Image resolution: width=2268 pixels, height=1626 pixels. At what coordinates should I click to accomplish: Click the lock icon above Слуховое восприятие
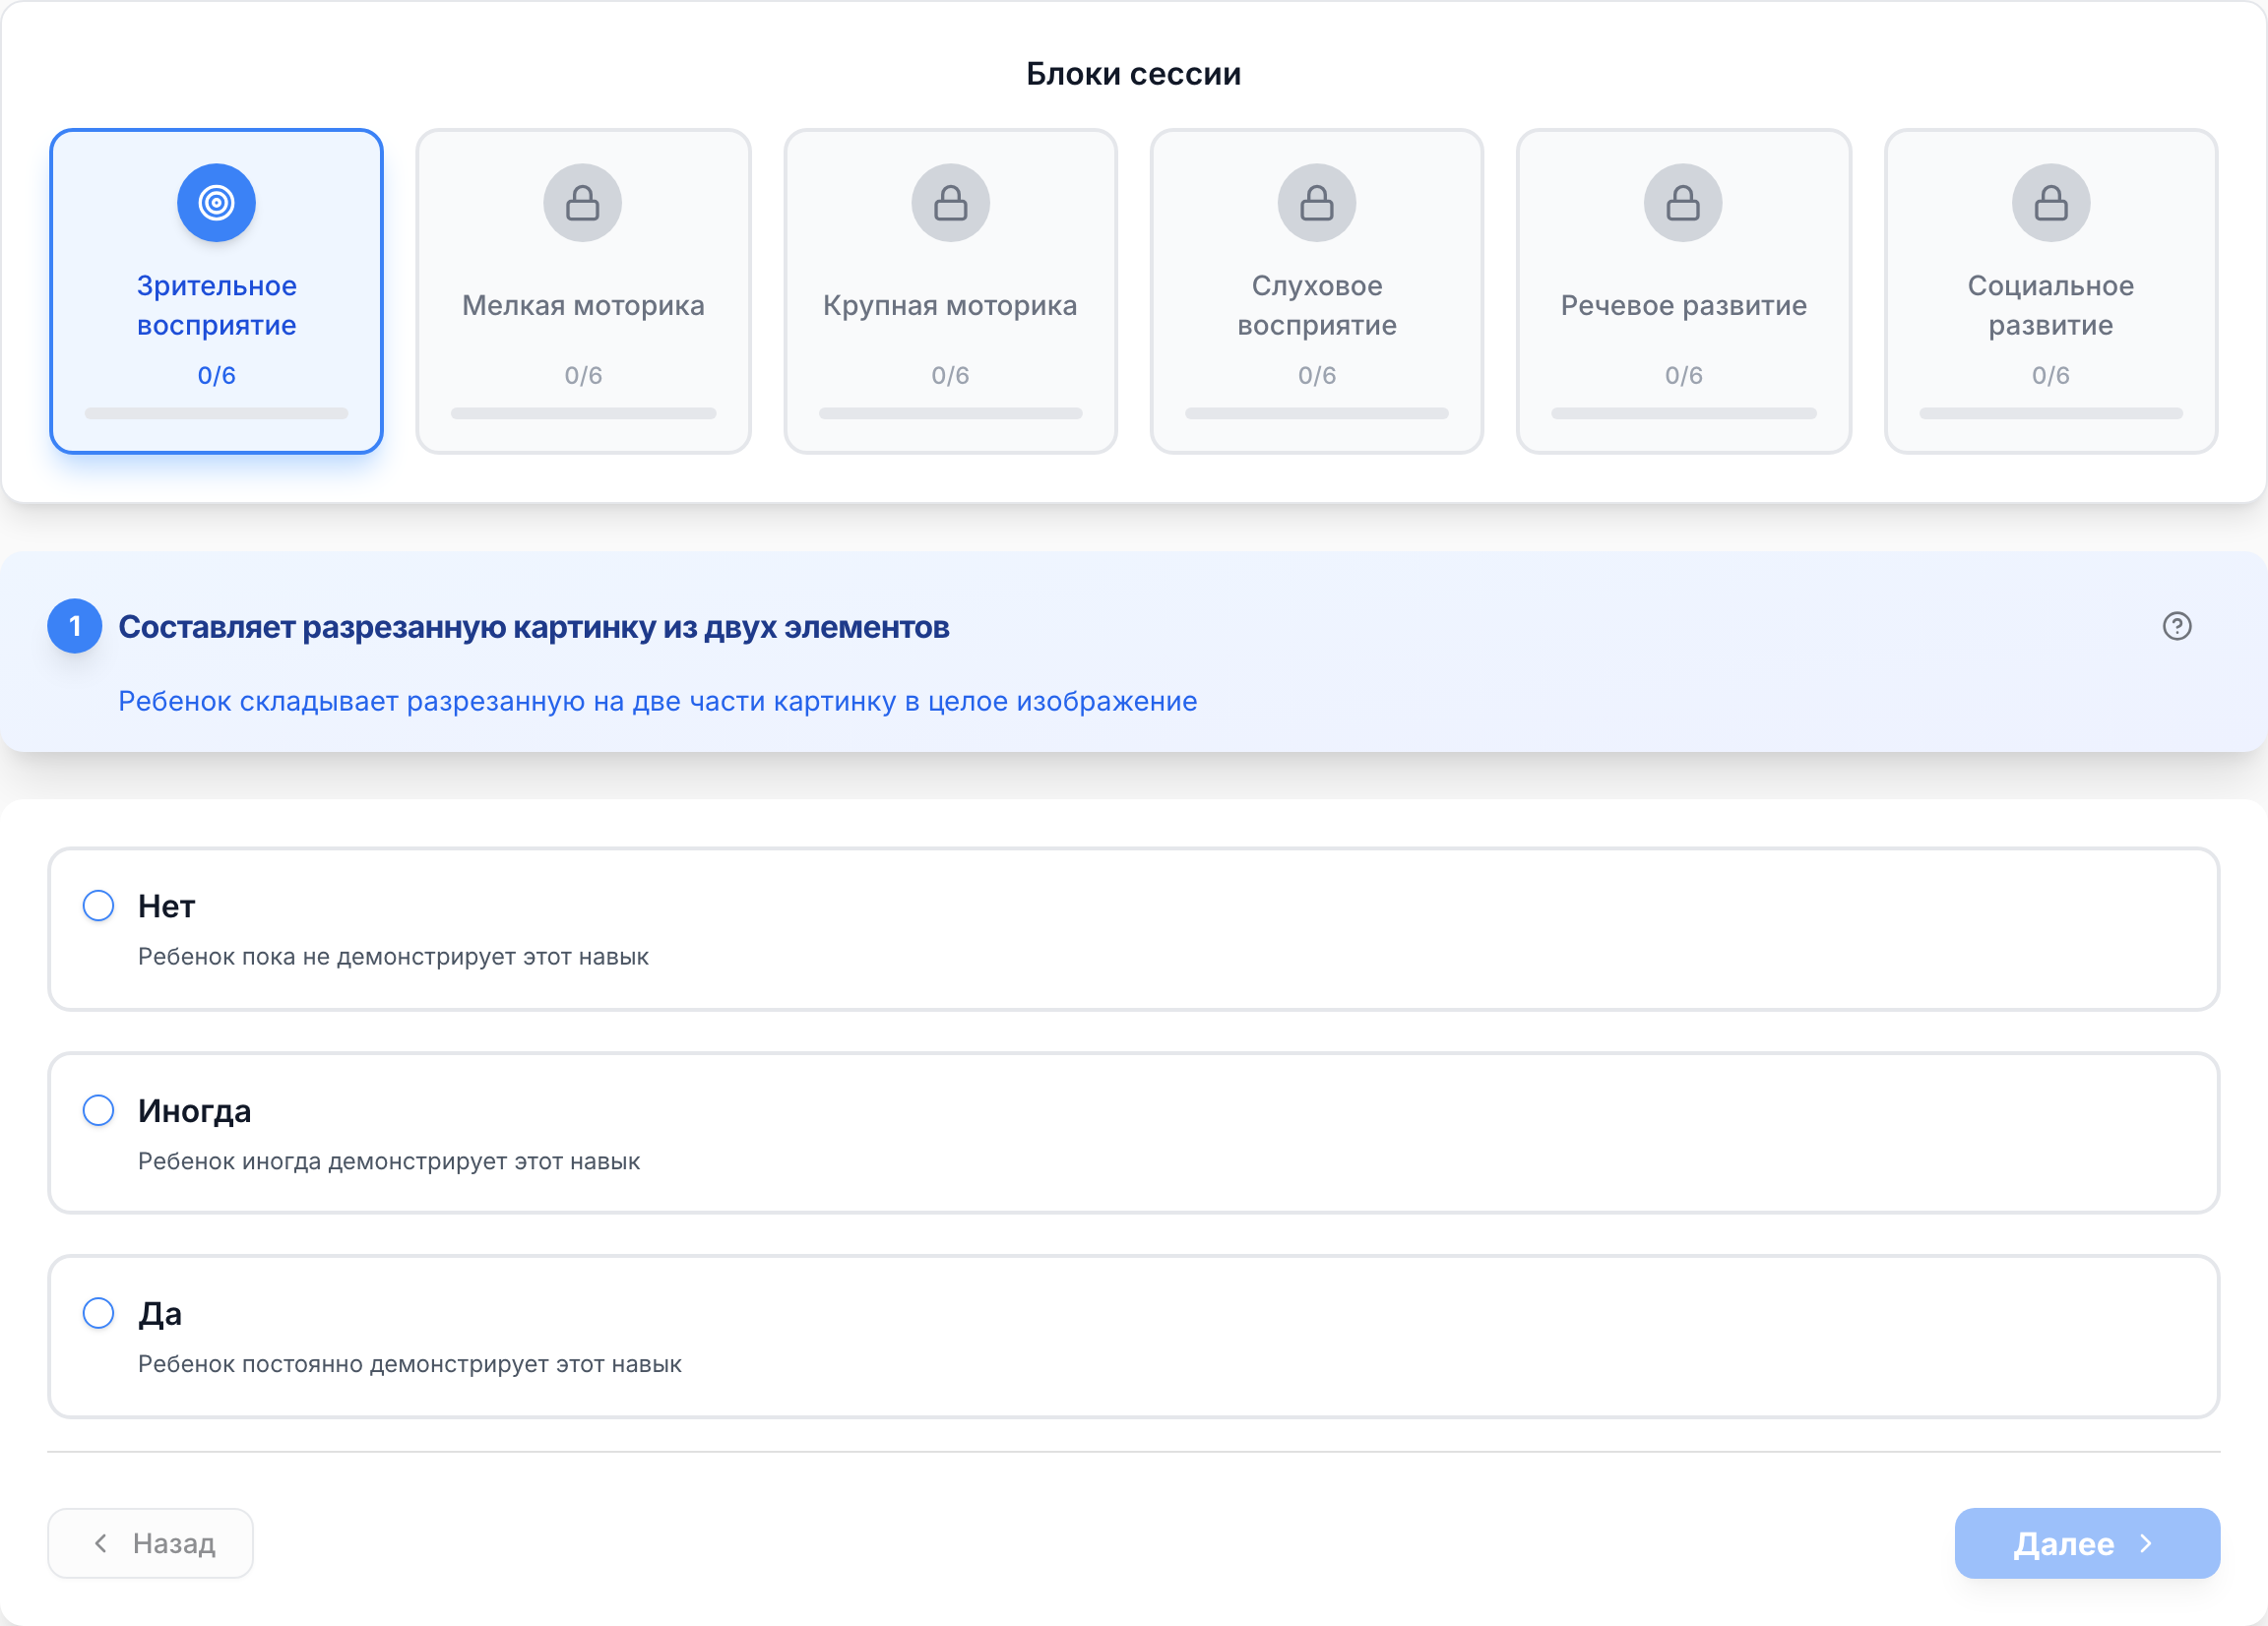(x=1317, y=203)
